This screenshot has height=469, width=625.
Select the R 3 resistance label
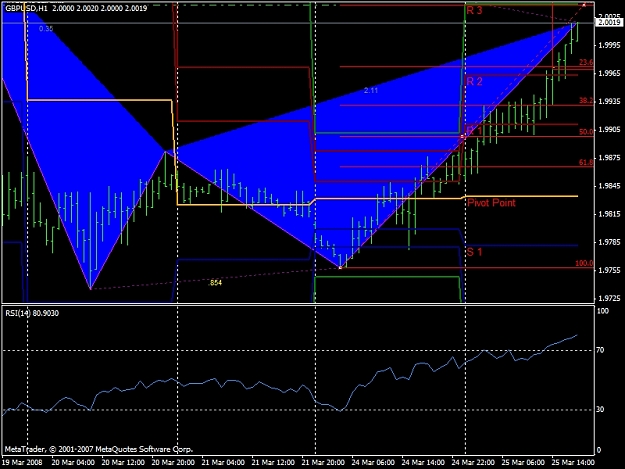click(474, 11)
